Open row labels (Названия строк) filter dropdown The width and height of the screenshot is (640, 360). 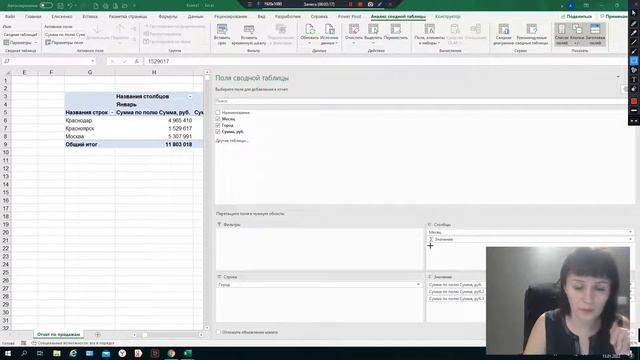point(112,113)
